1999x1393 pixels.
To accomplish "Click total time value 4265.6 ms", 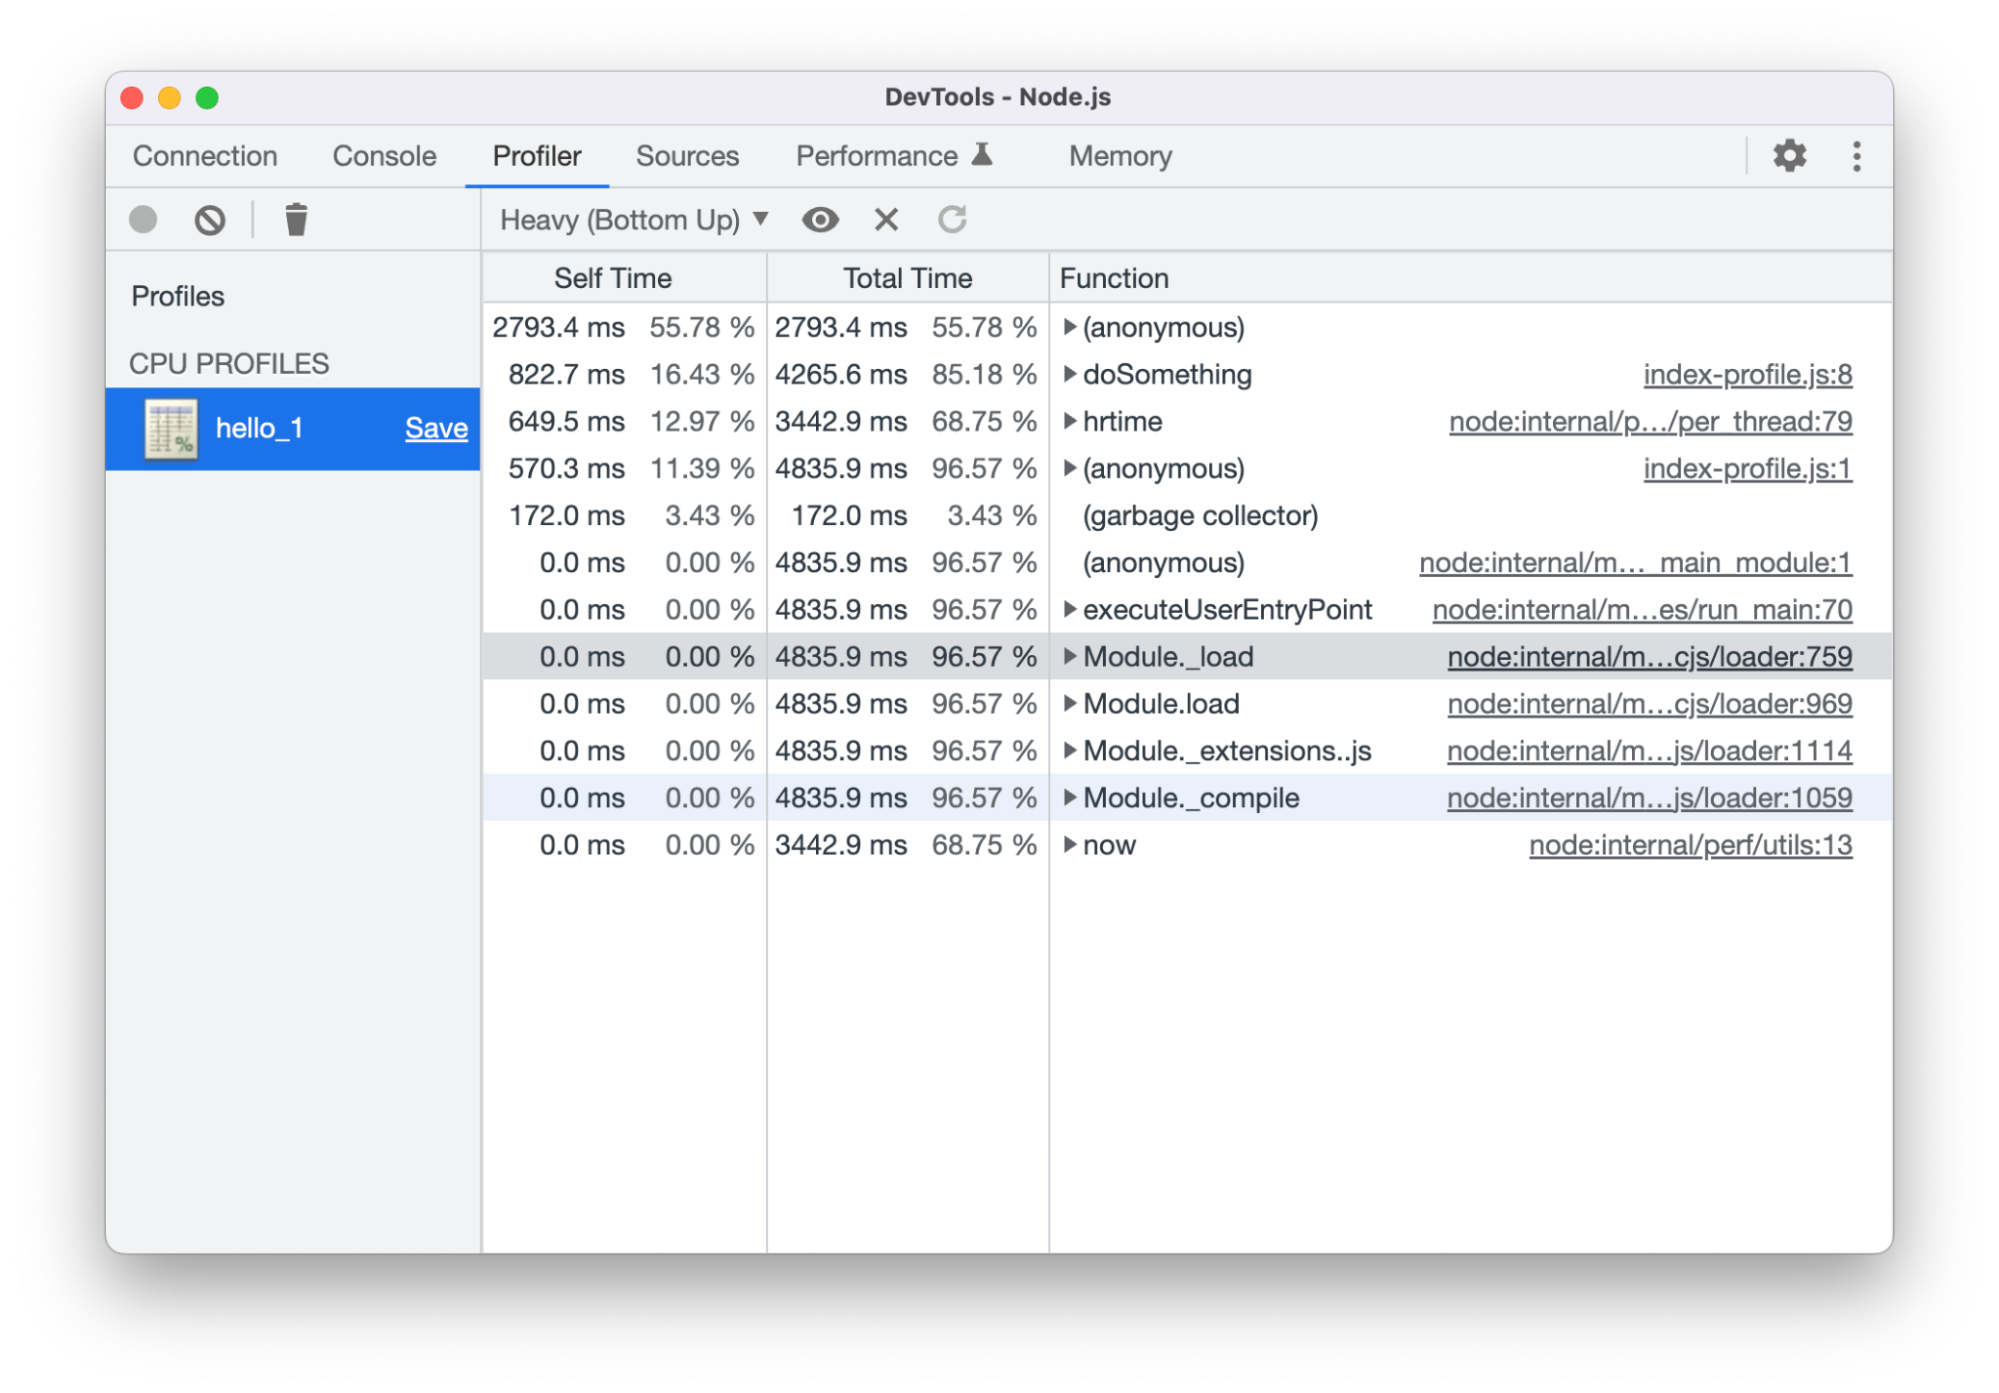I will 841,374.
